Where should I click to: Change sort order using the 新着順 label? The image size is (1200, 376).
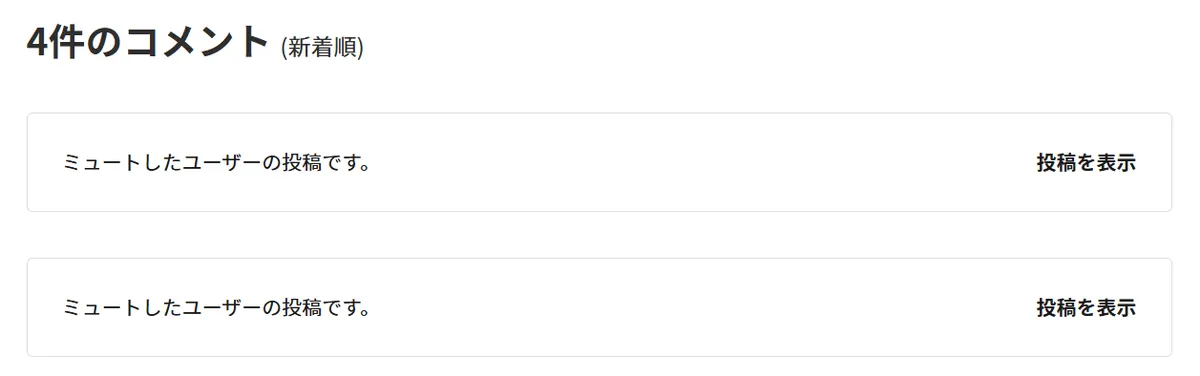pyautogui.click(x=322, y=47)
